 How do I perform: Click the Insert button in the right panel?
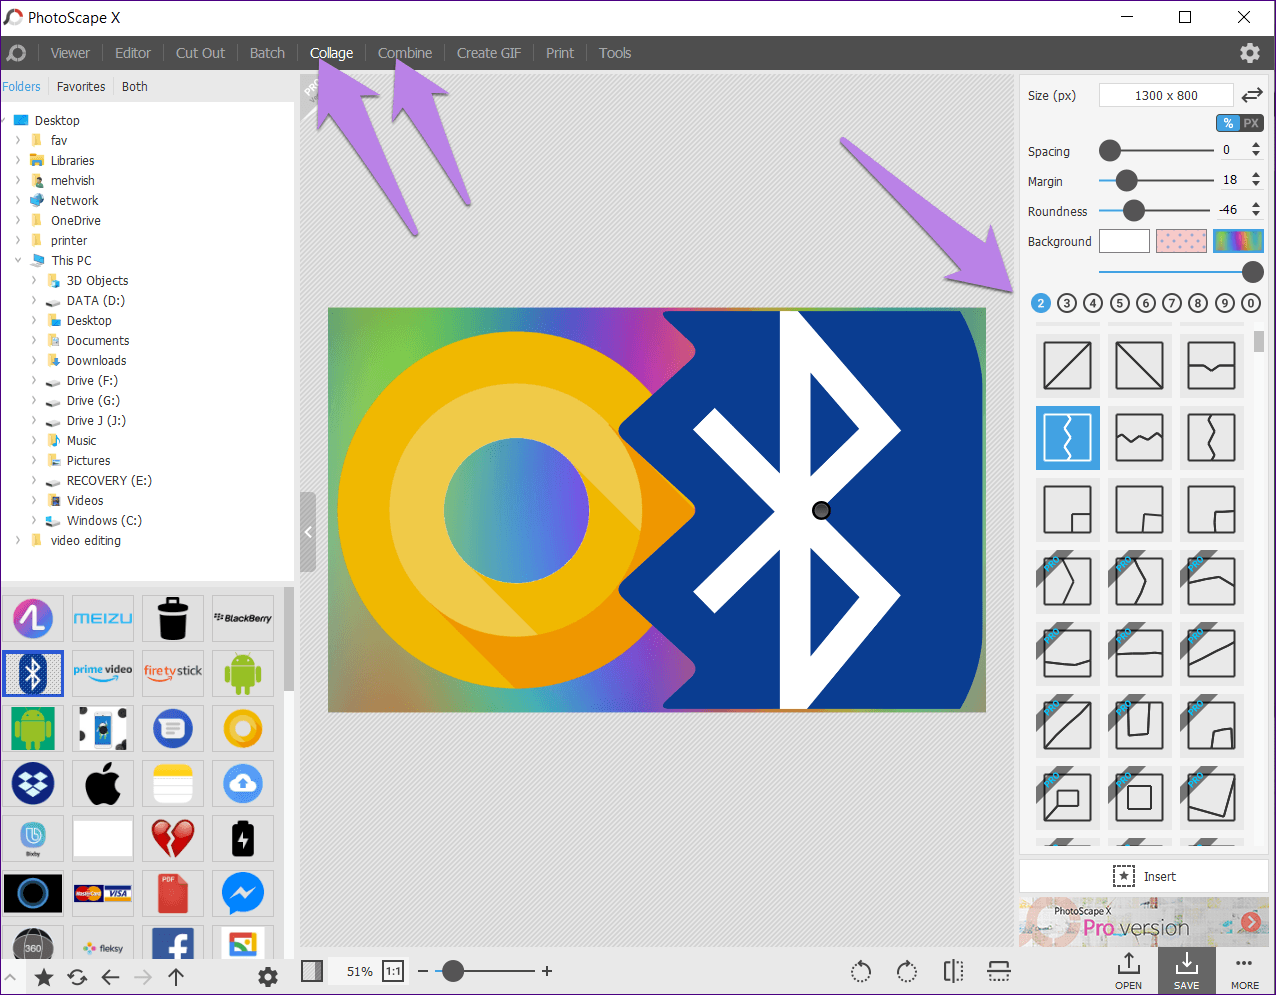(x=1143, y=875)
